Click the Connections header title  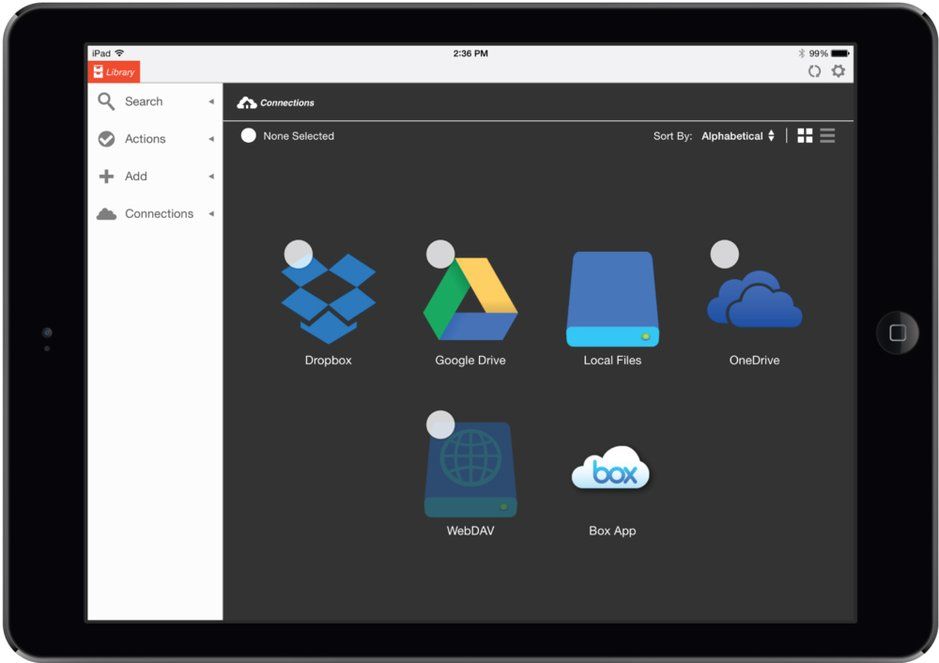coord(287,103)
